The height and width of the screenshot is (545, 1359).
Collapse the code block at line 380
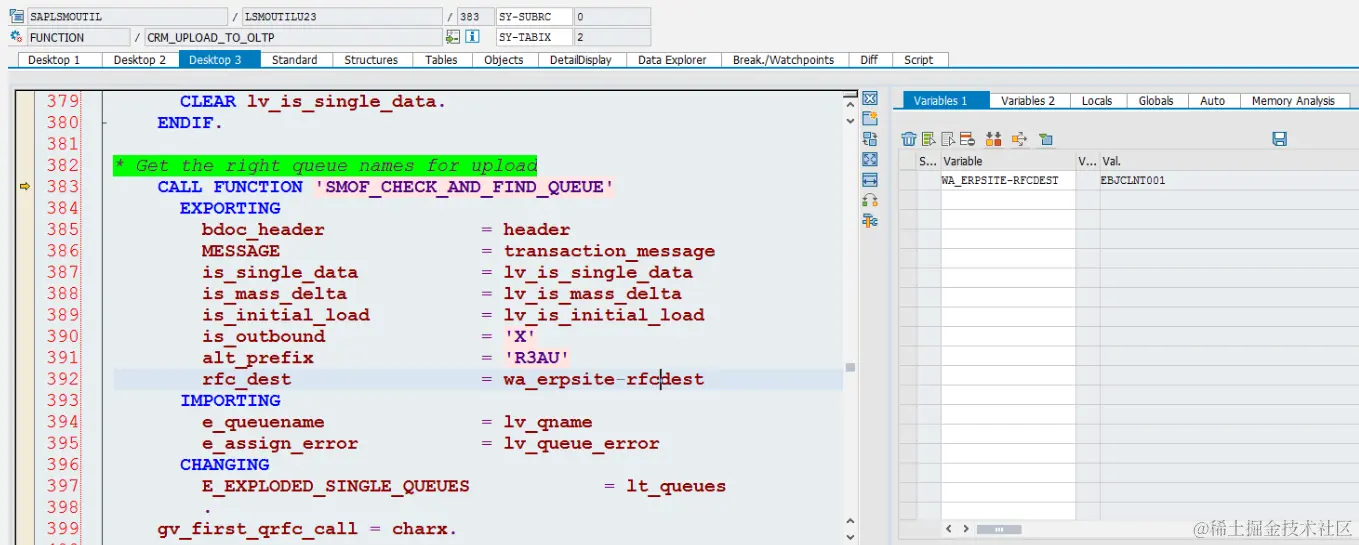pos(106,123)
